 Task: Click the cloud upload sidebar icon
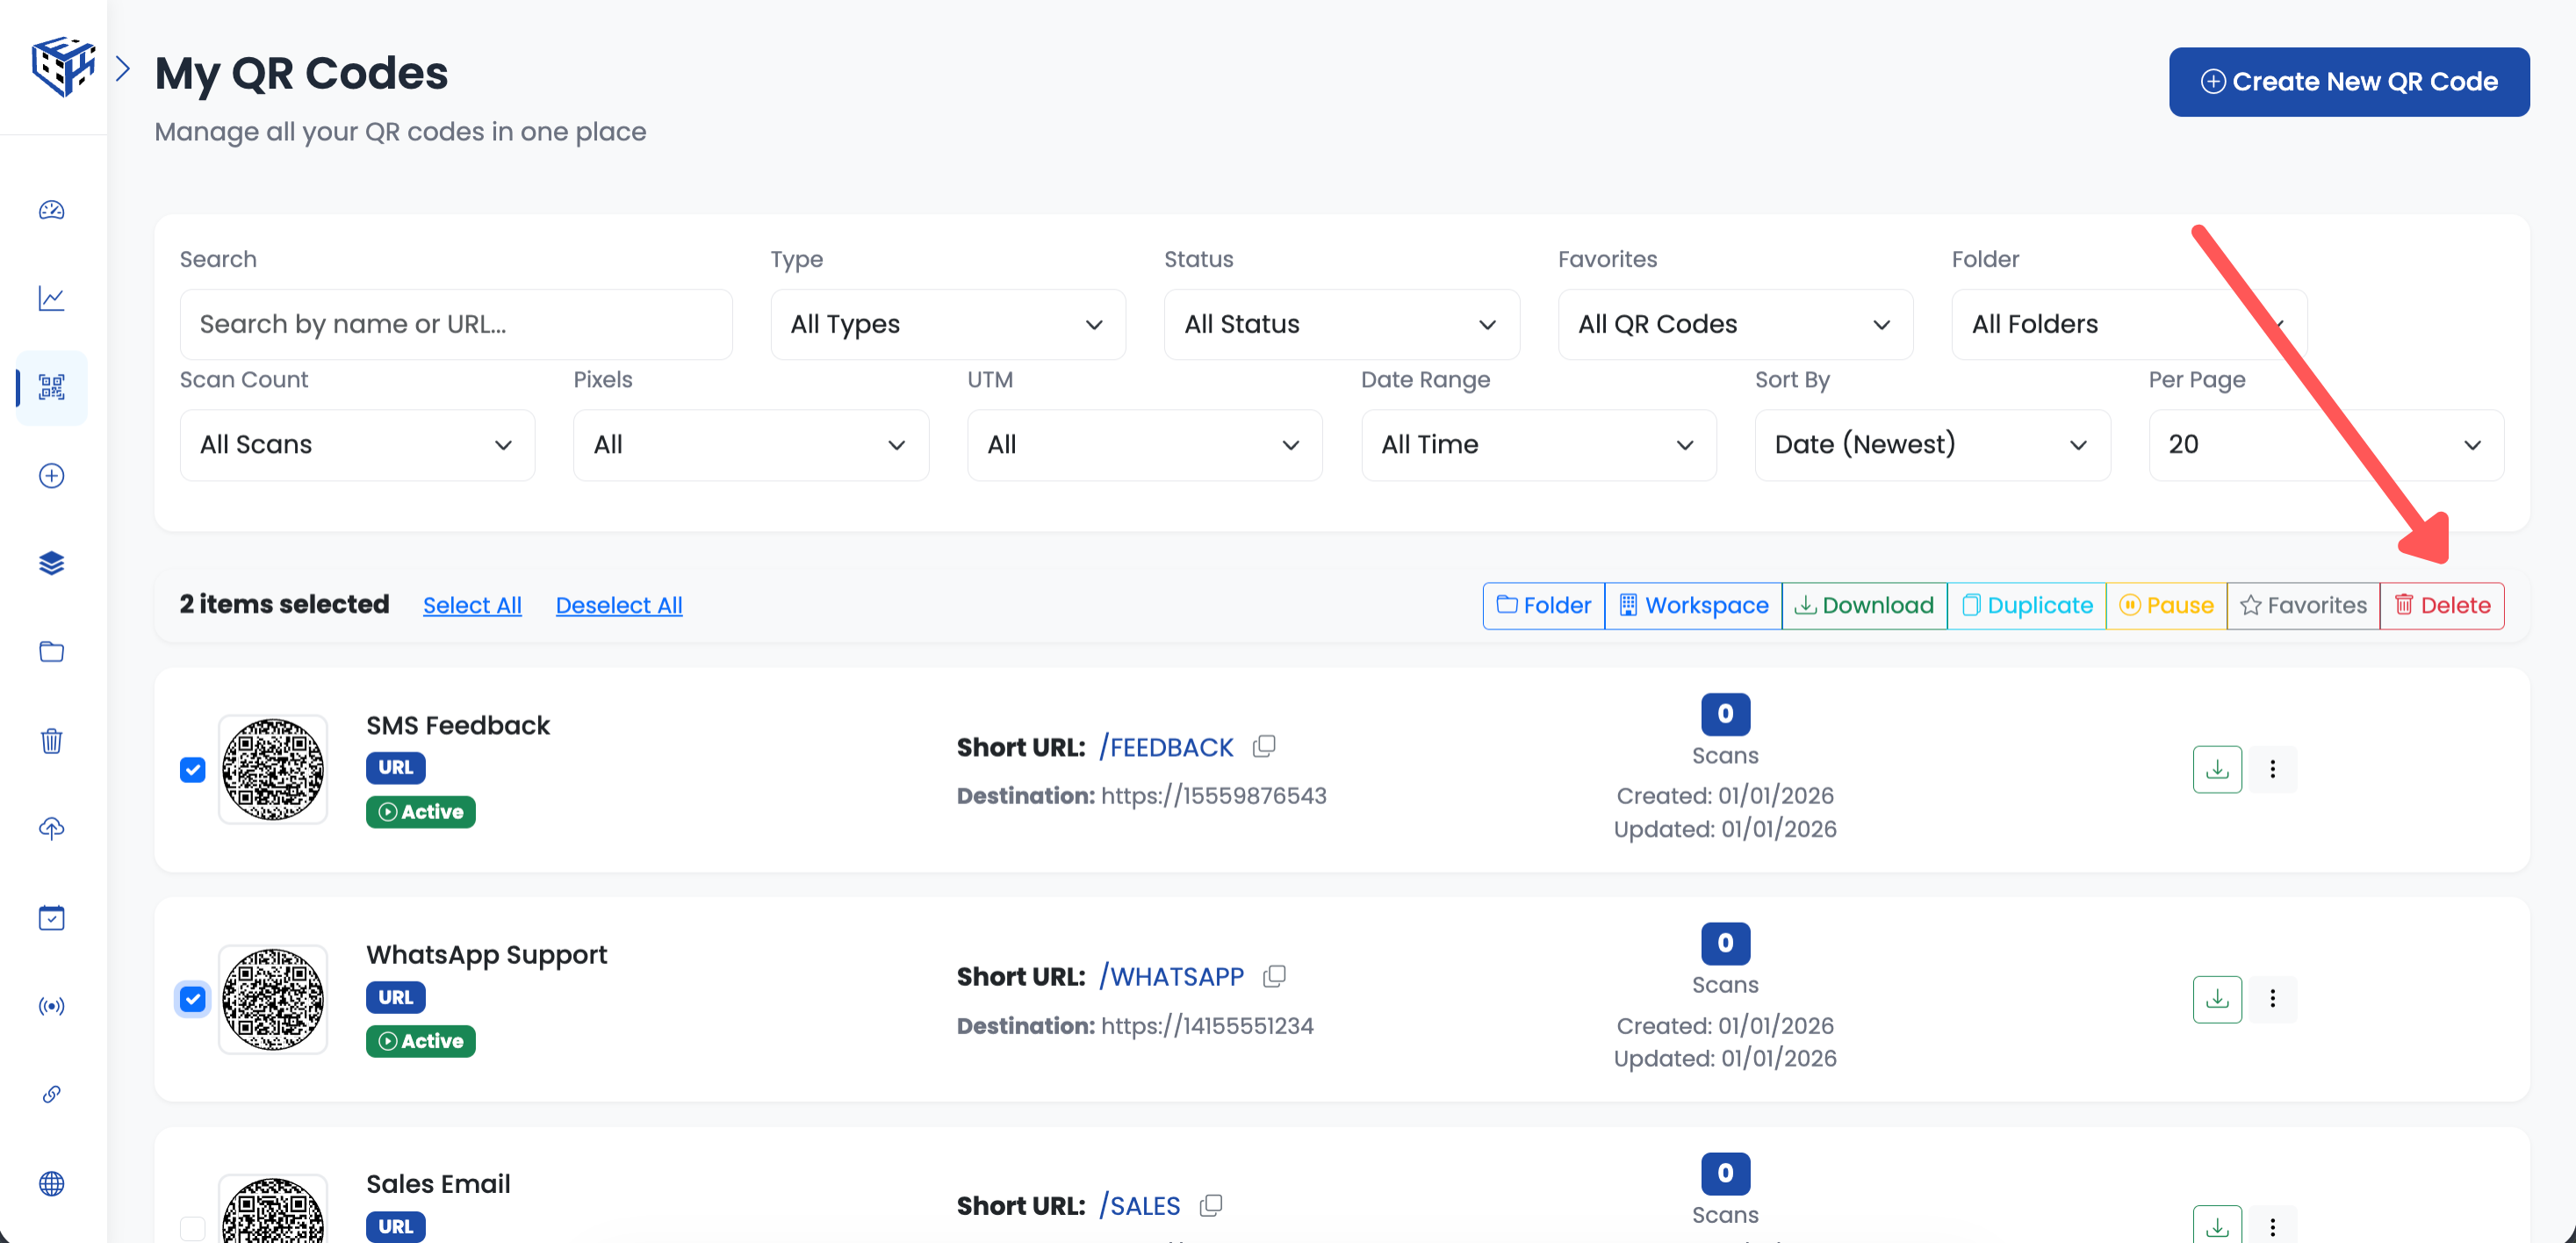coord(51,829)
